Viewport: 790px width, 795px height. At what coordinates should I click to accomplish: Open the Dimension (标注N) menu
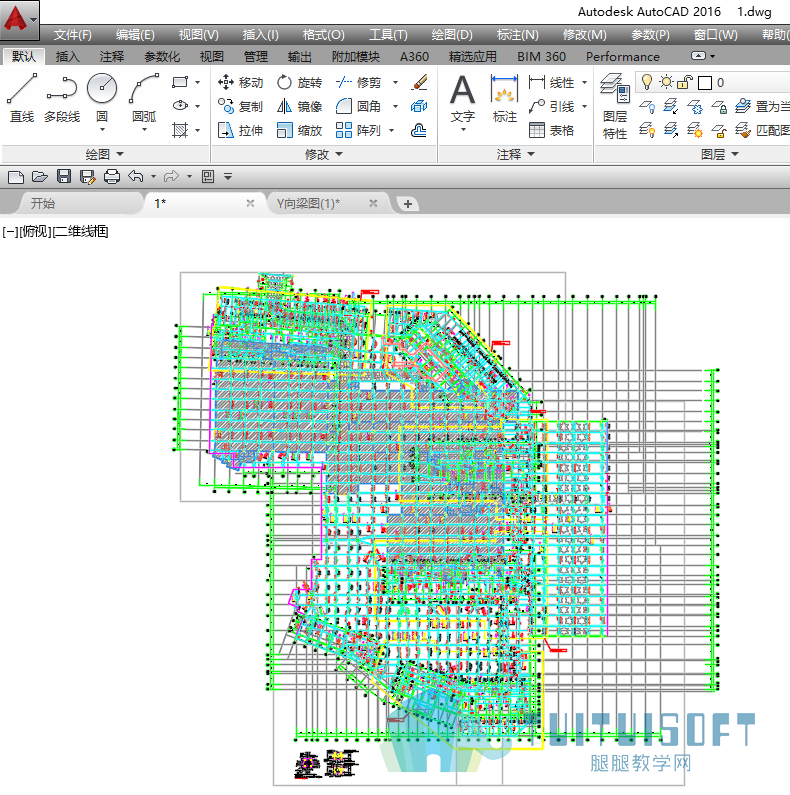pos(517,35)
